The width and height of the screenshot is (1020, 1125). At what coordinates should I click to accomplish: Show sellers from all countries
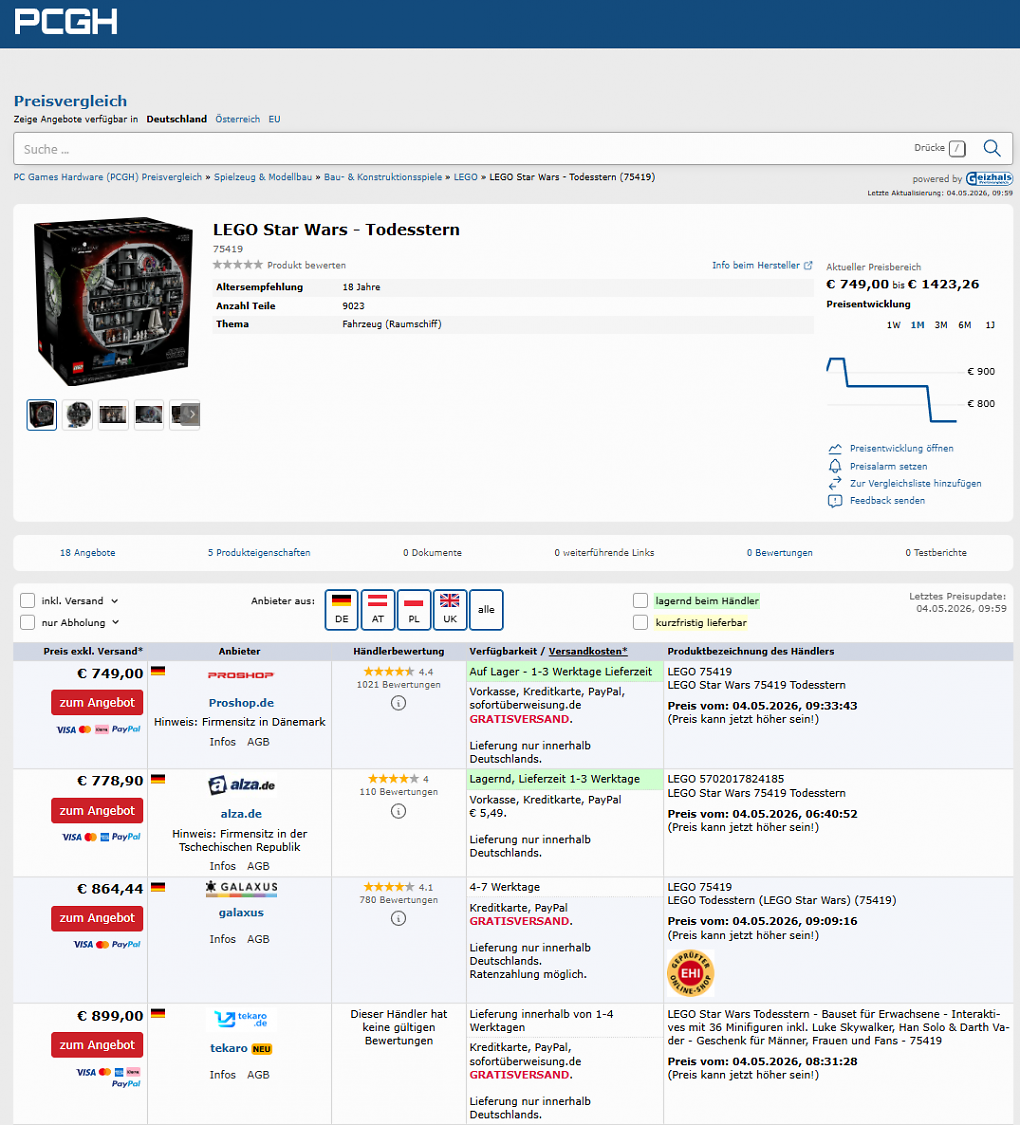pos(486,610)
